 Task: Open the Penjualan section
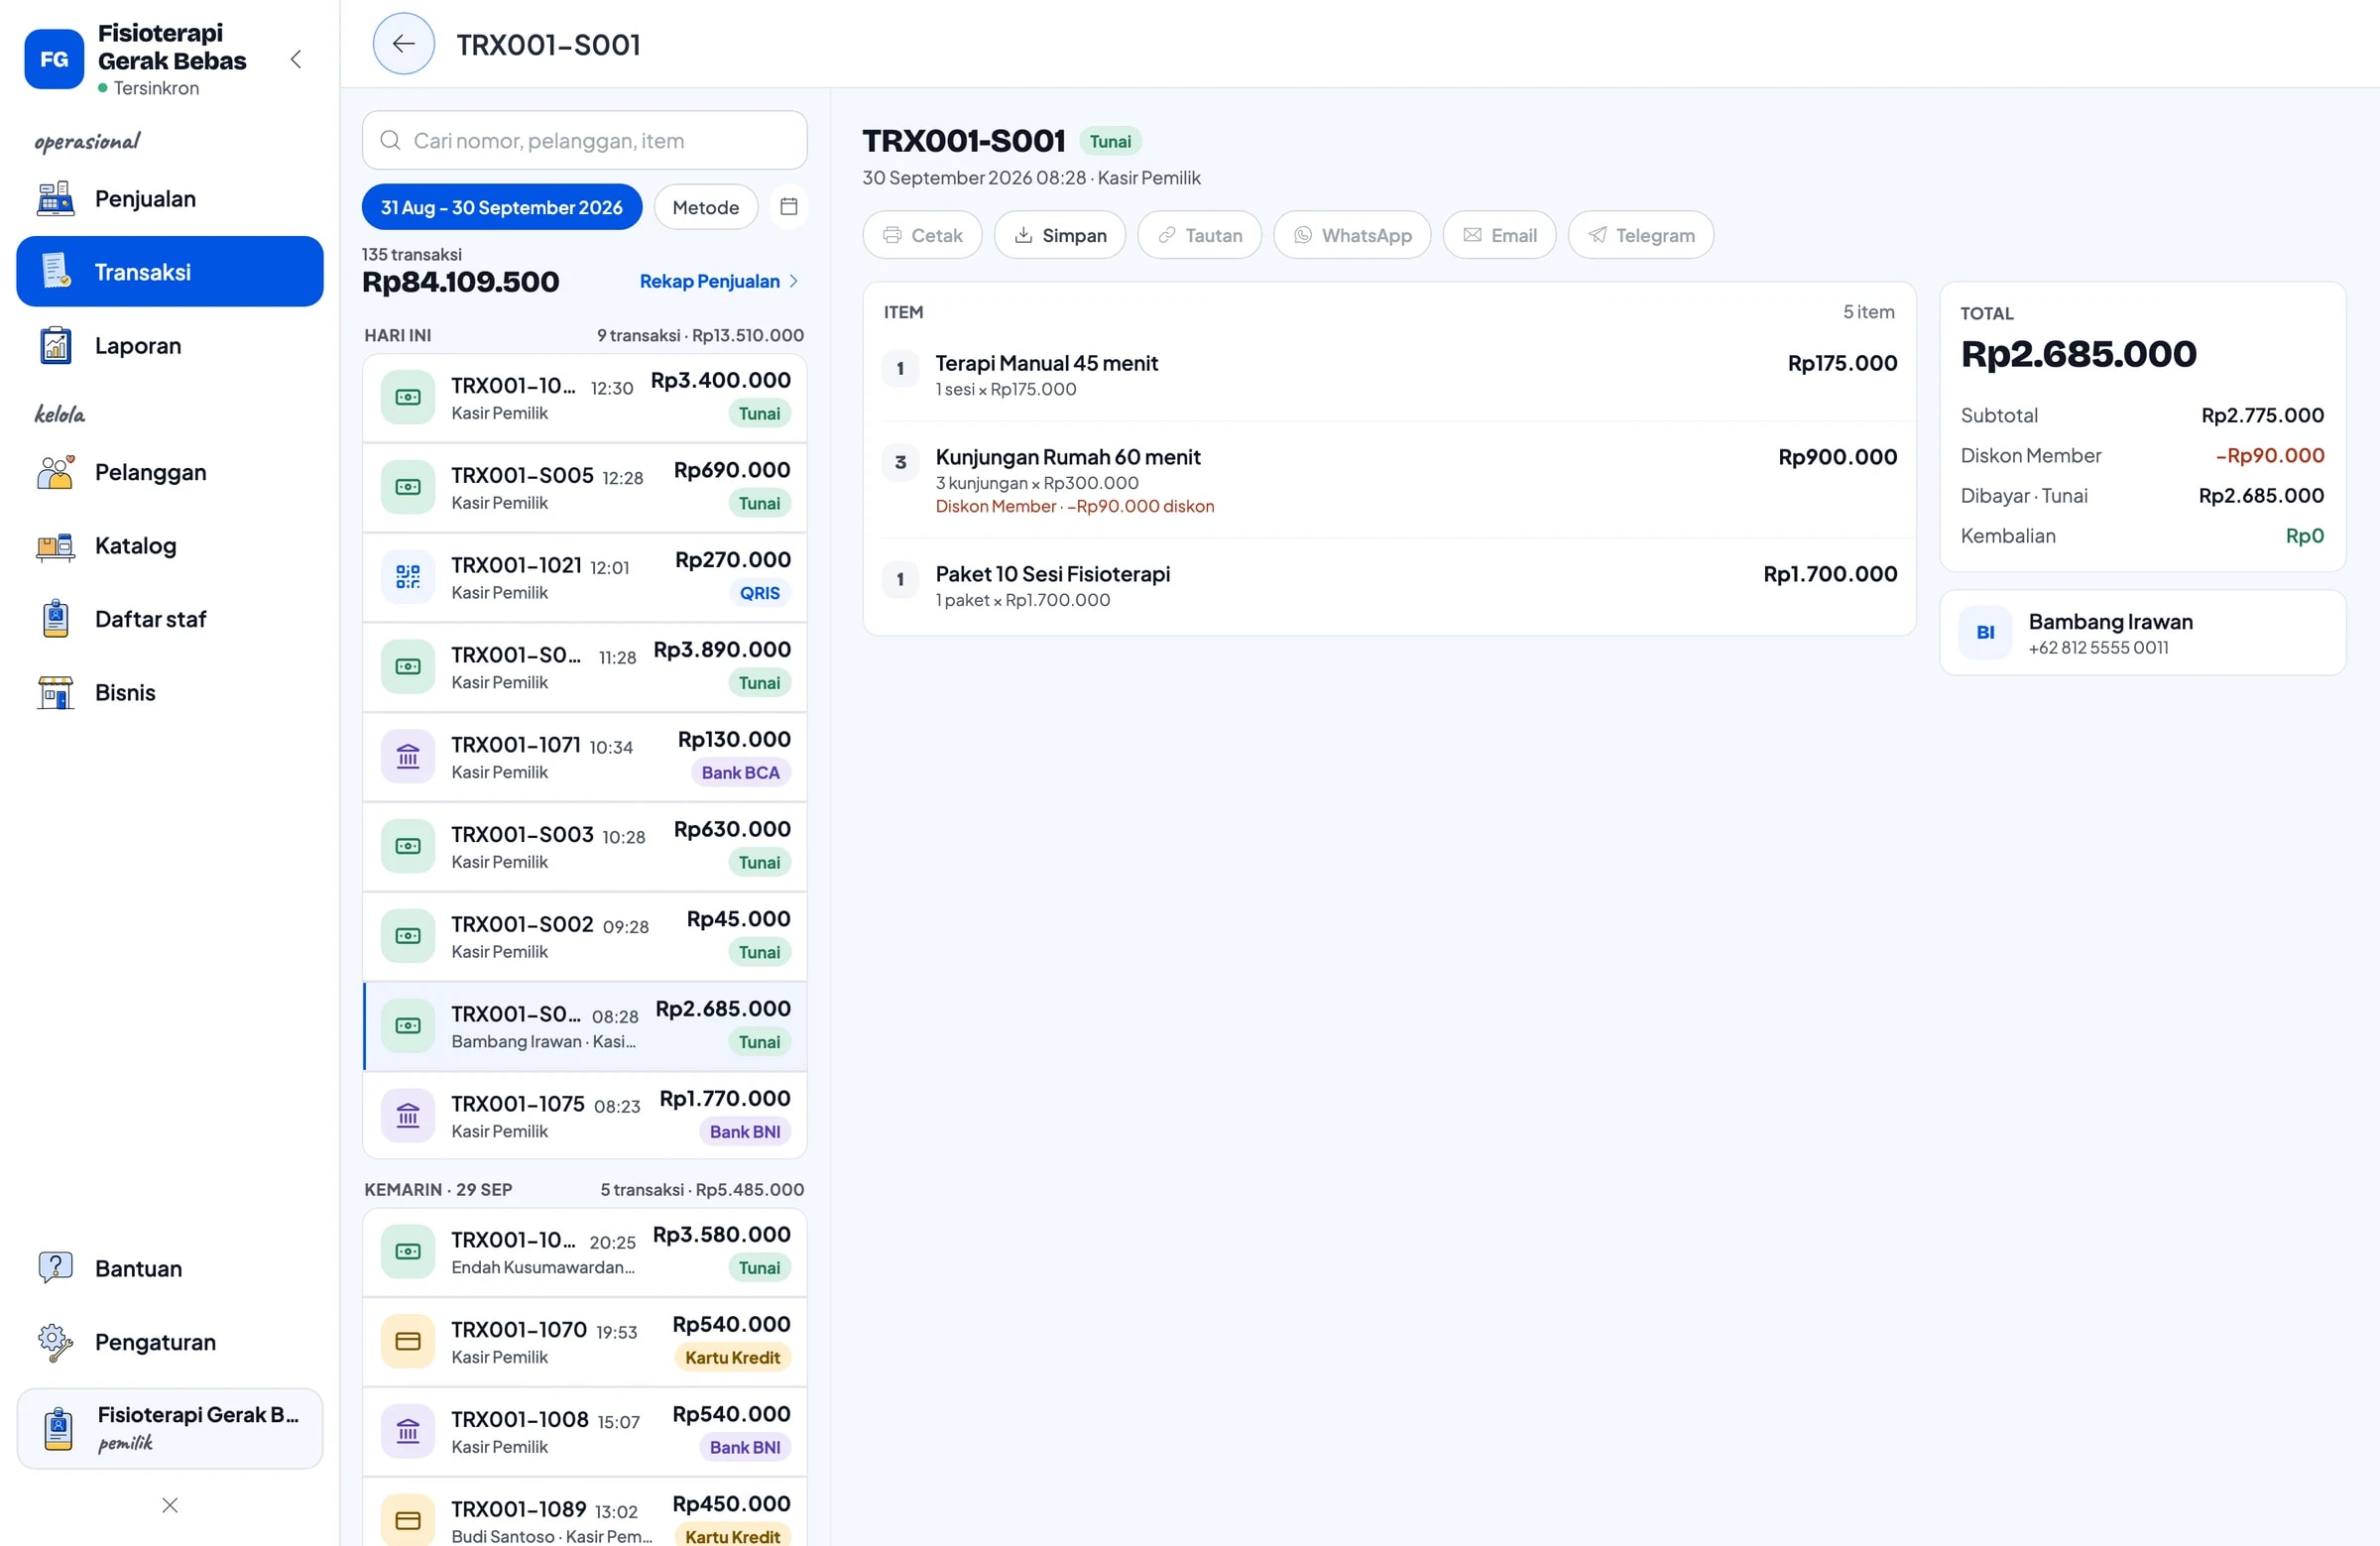tap(170, 198)
